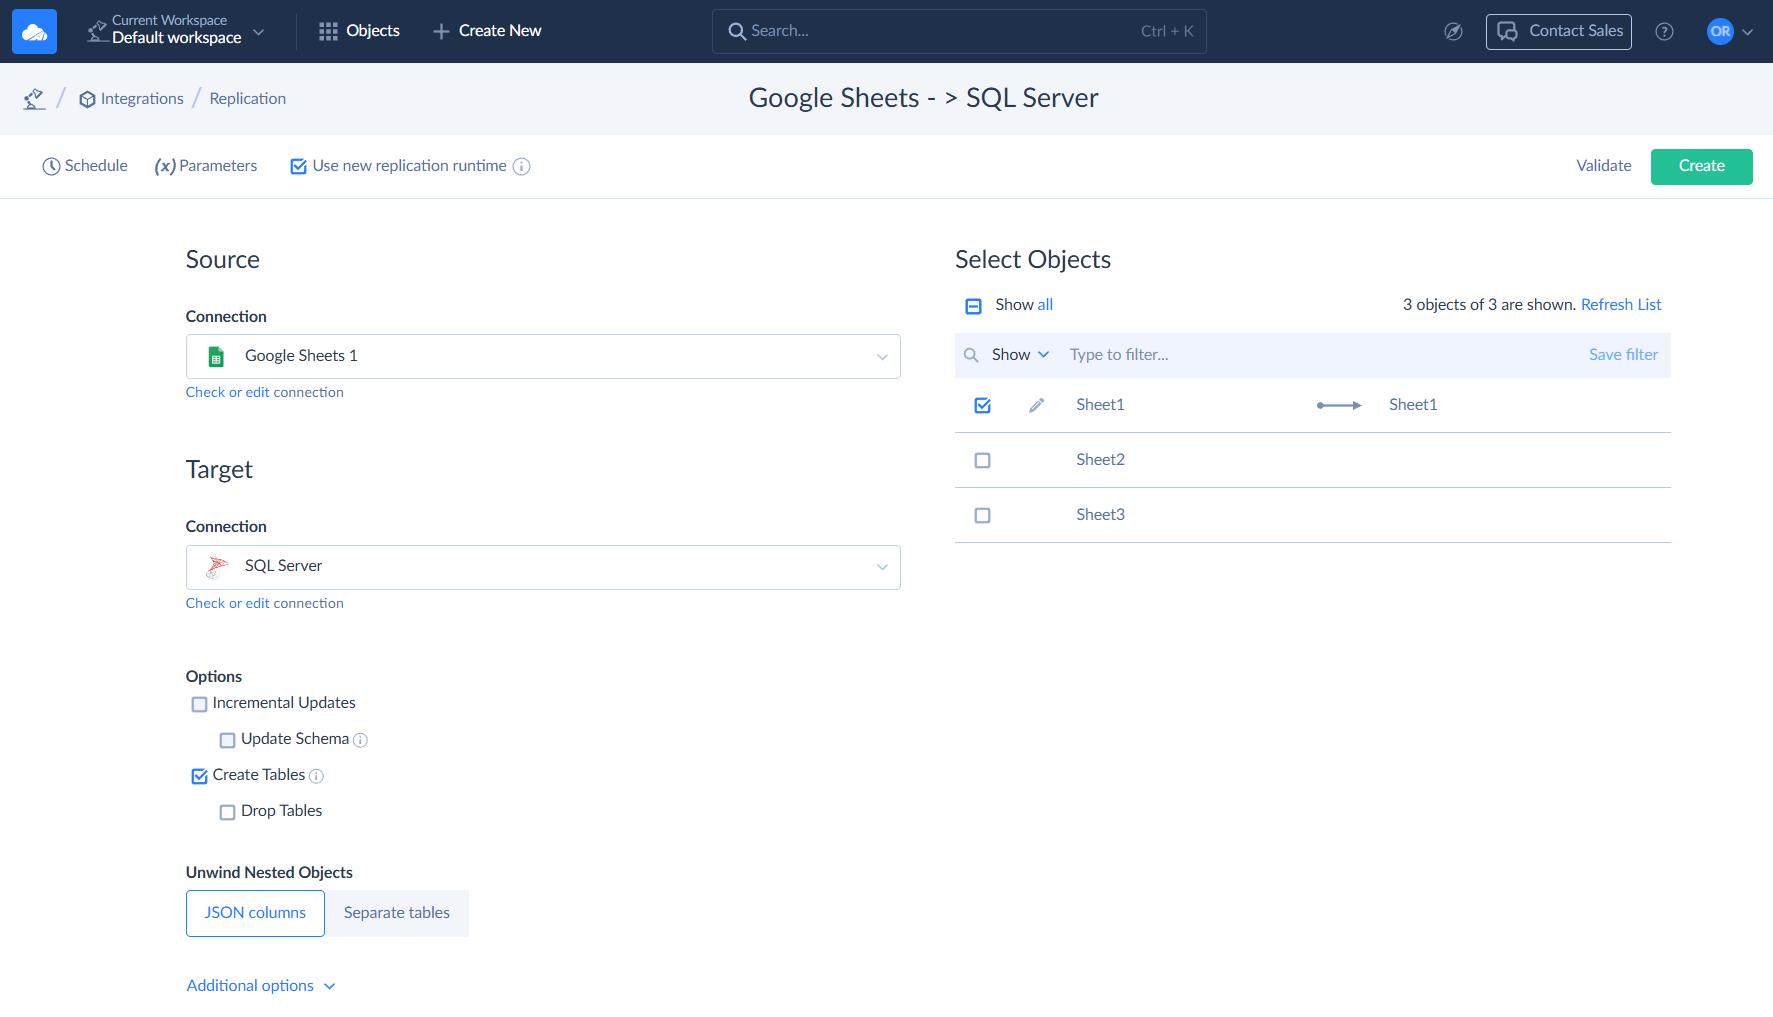Click the Create New plus button
Screen dimensions: 1773x1017
coord(487,31)
